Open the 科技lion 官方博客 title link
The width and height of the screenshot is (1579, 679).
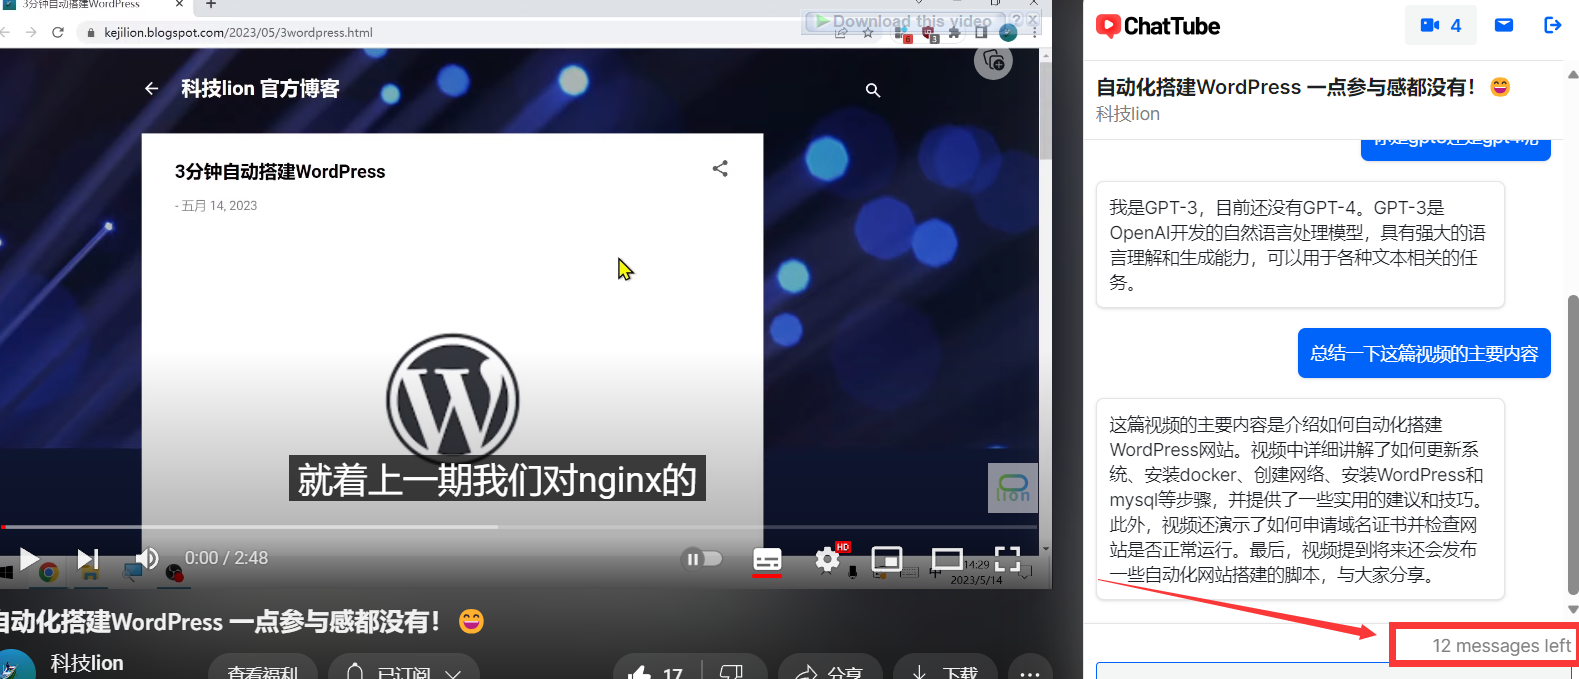click(260, 89)
